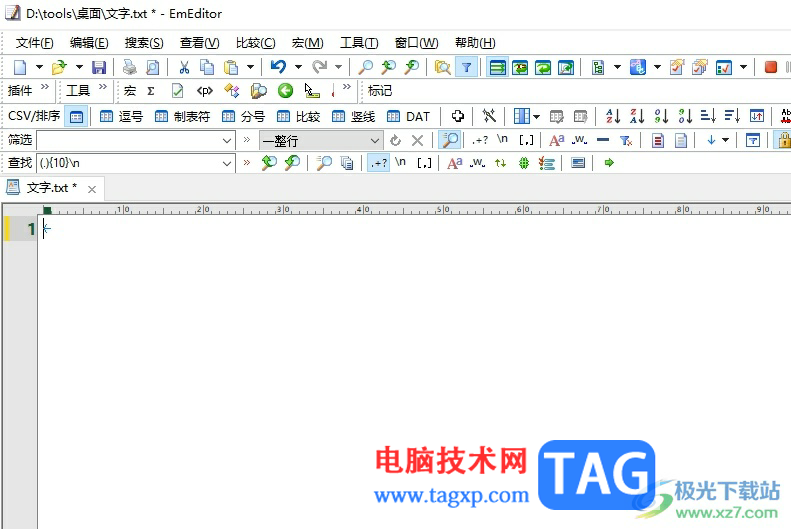Image resolution: width=791 pixels, height=529 pixels.
Task: Cut selection with the scissors icon
Action: [184, 67]
